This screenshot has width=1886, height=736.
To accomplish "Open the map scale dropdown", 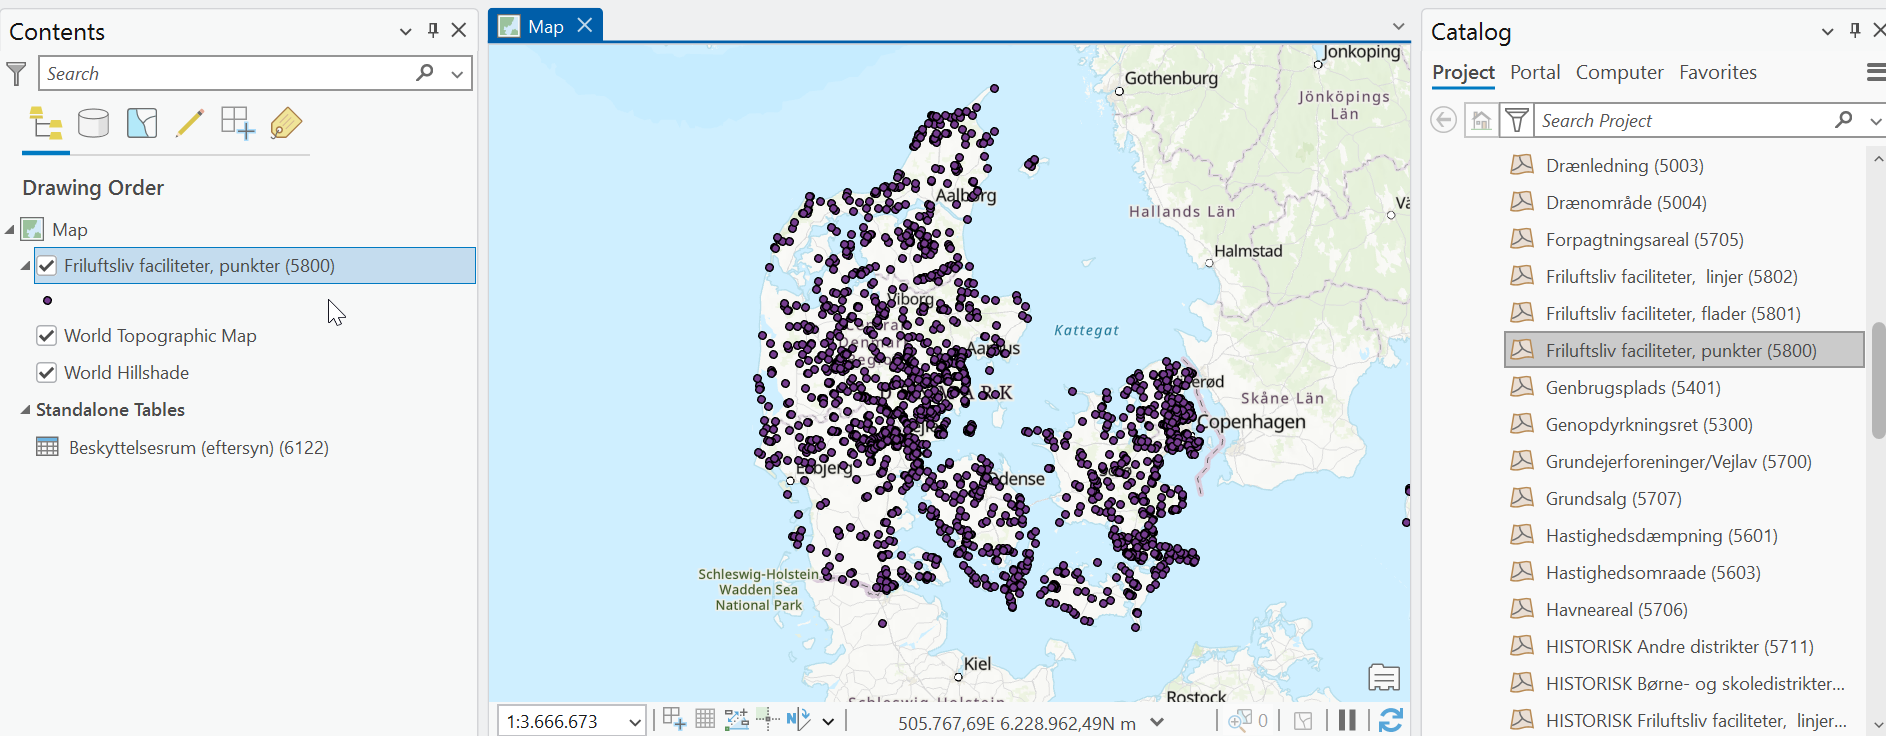I will (x=634, y=722).
